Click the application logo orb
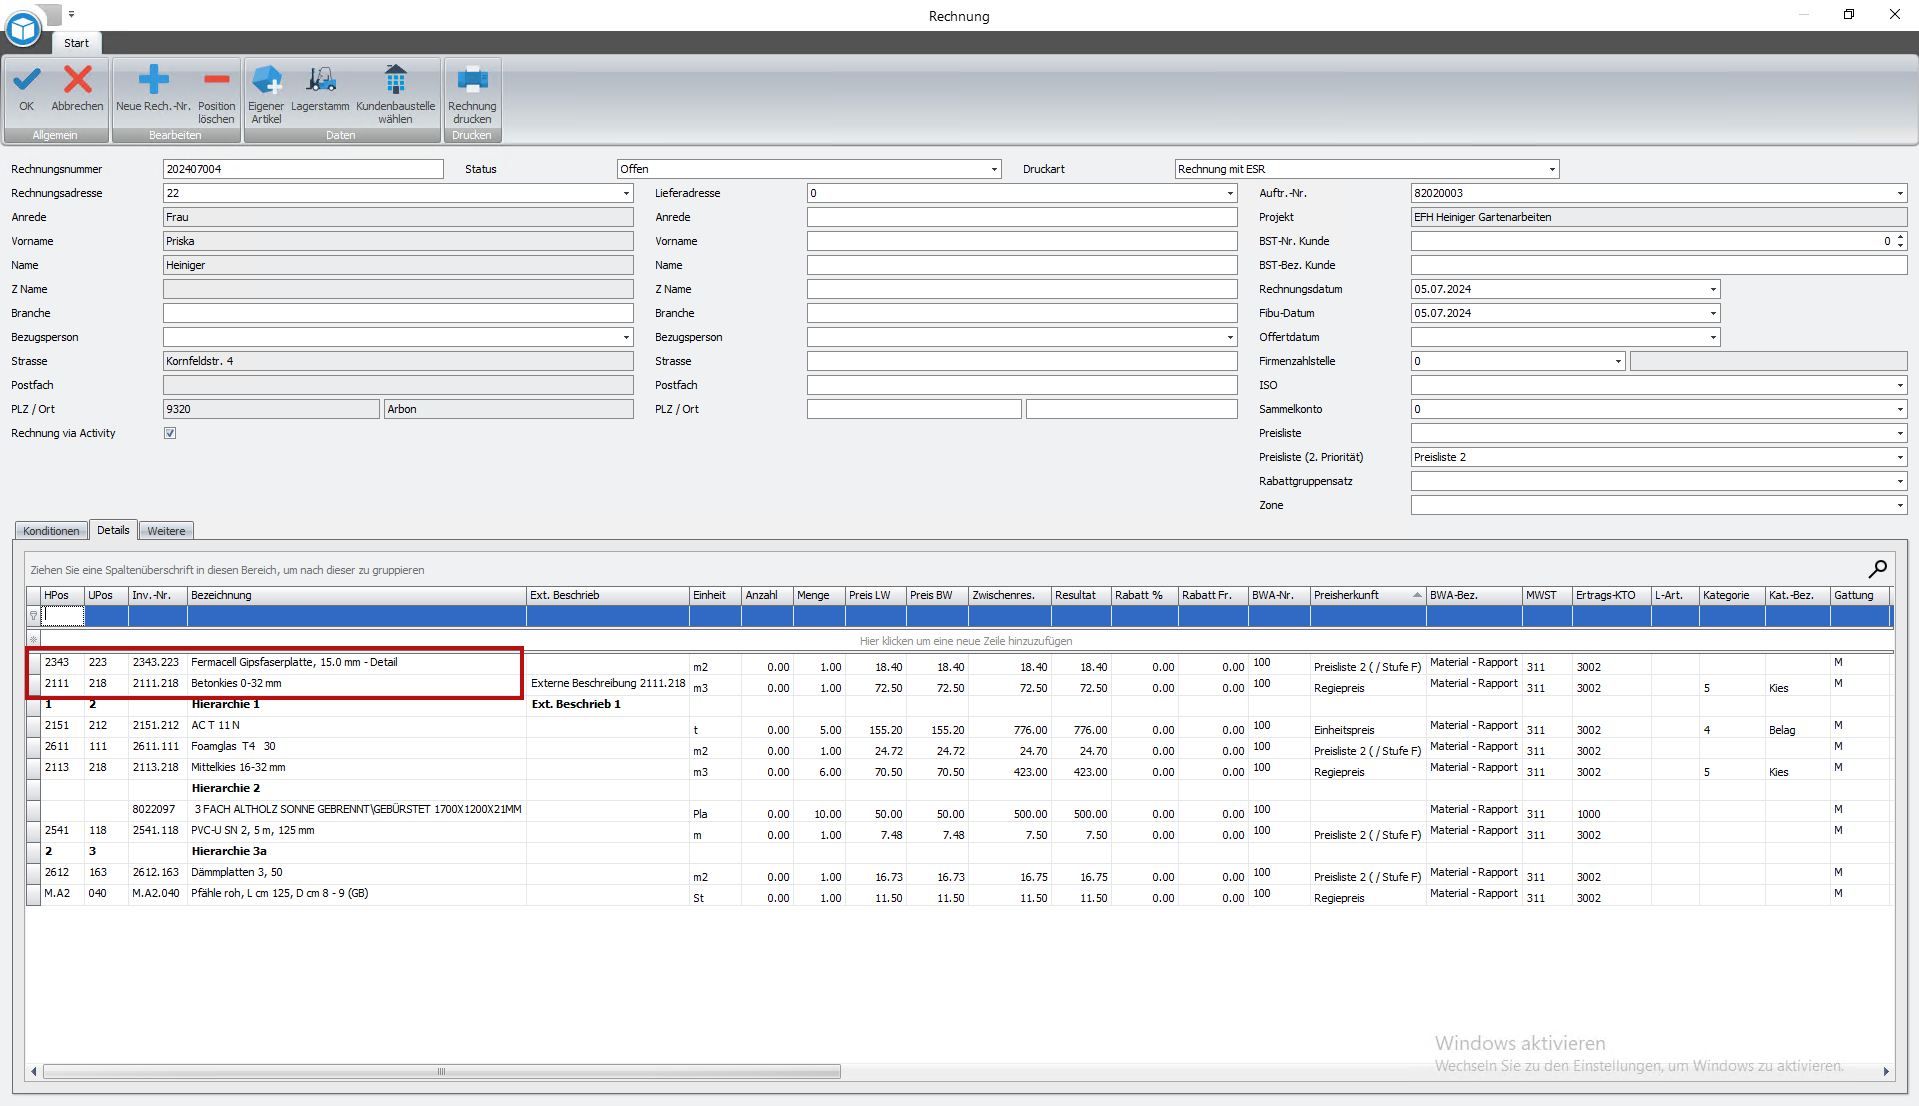The width and height of the screenshot is (1919, 1106). (x=23, y=30)
